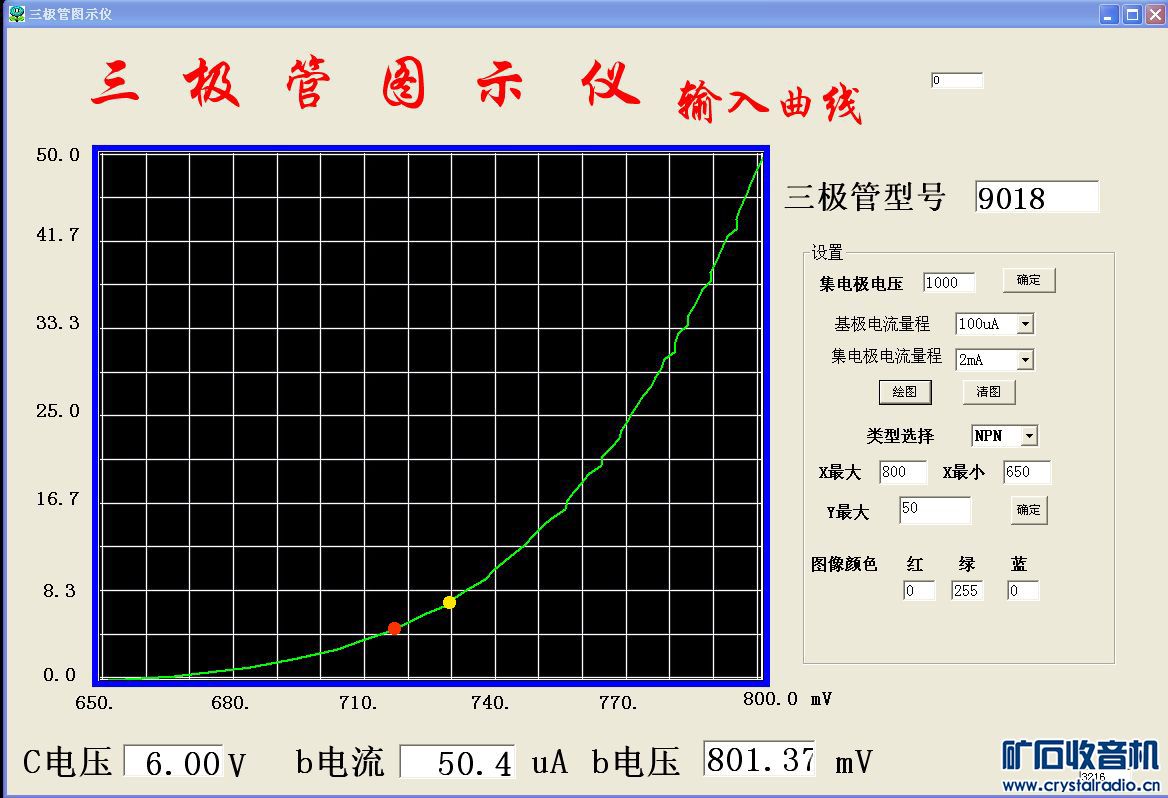
Task: Click the 红 color value field
Action: (918, 591)
